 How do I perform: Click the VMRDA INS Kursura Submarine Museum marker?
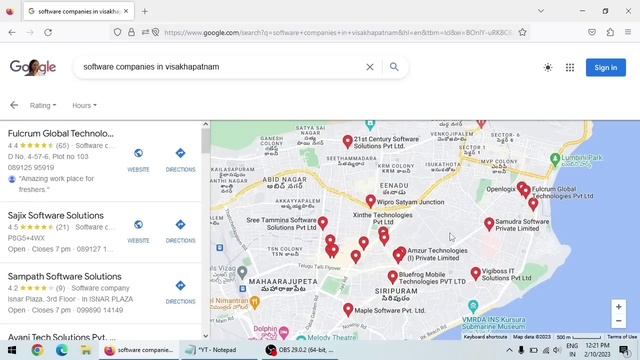point(473,305)
